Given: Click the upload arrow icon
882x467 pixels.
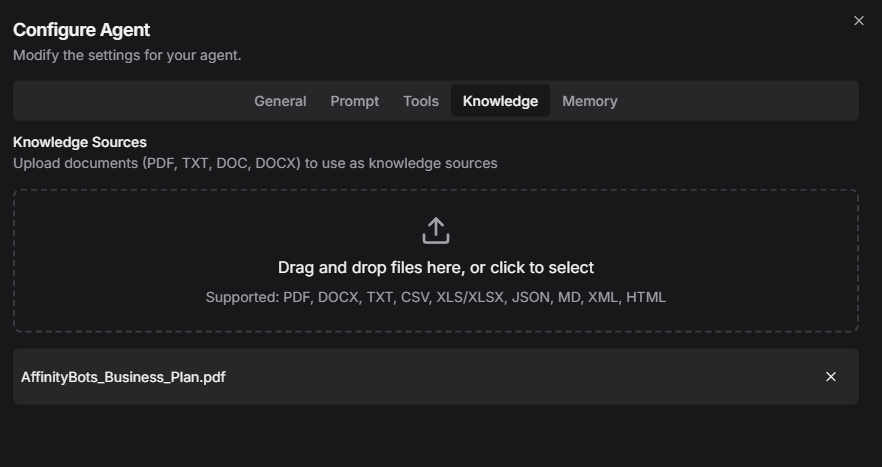Looking at the screenshot, I should pos(436,231).
